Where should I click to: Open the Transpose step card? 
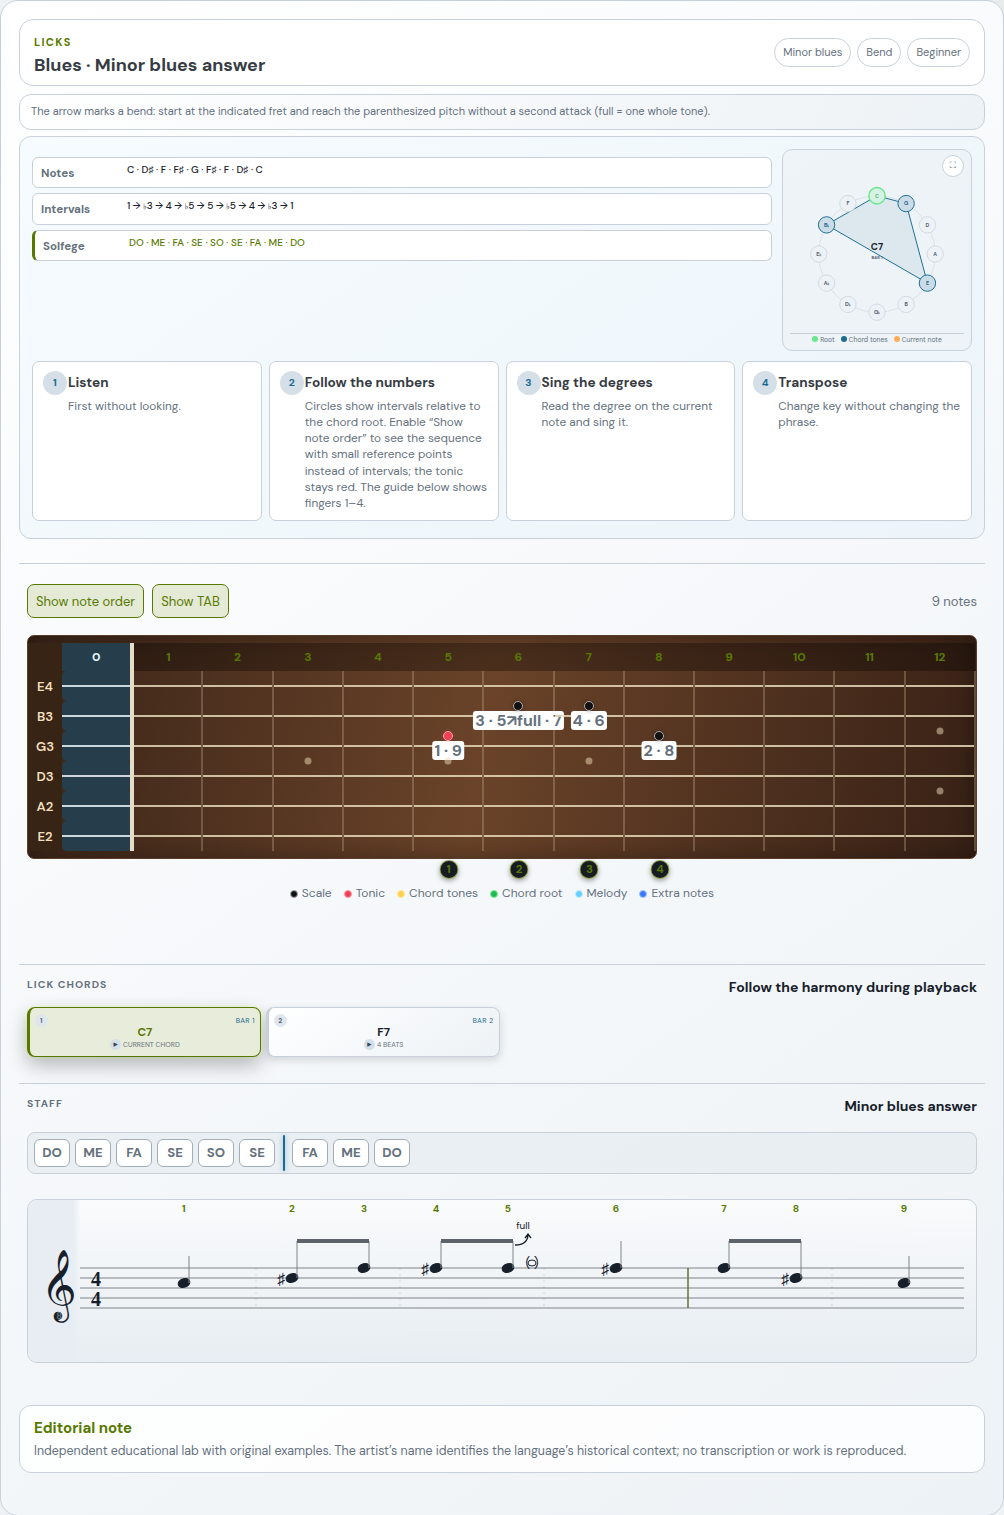(857, 441)
